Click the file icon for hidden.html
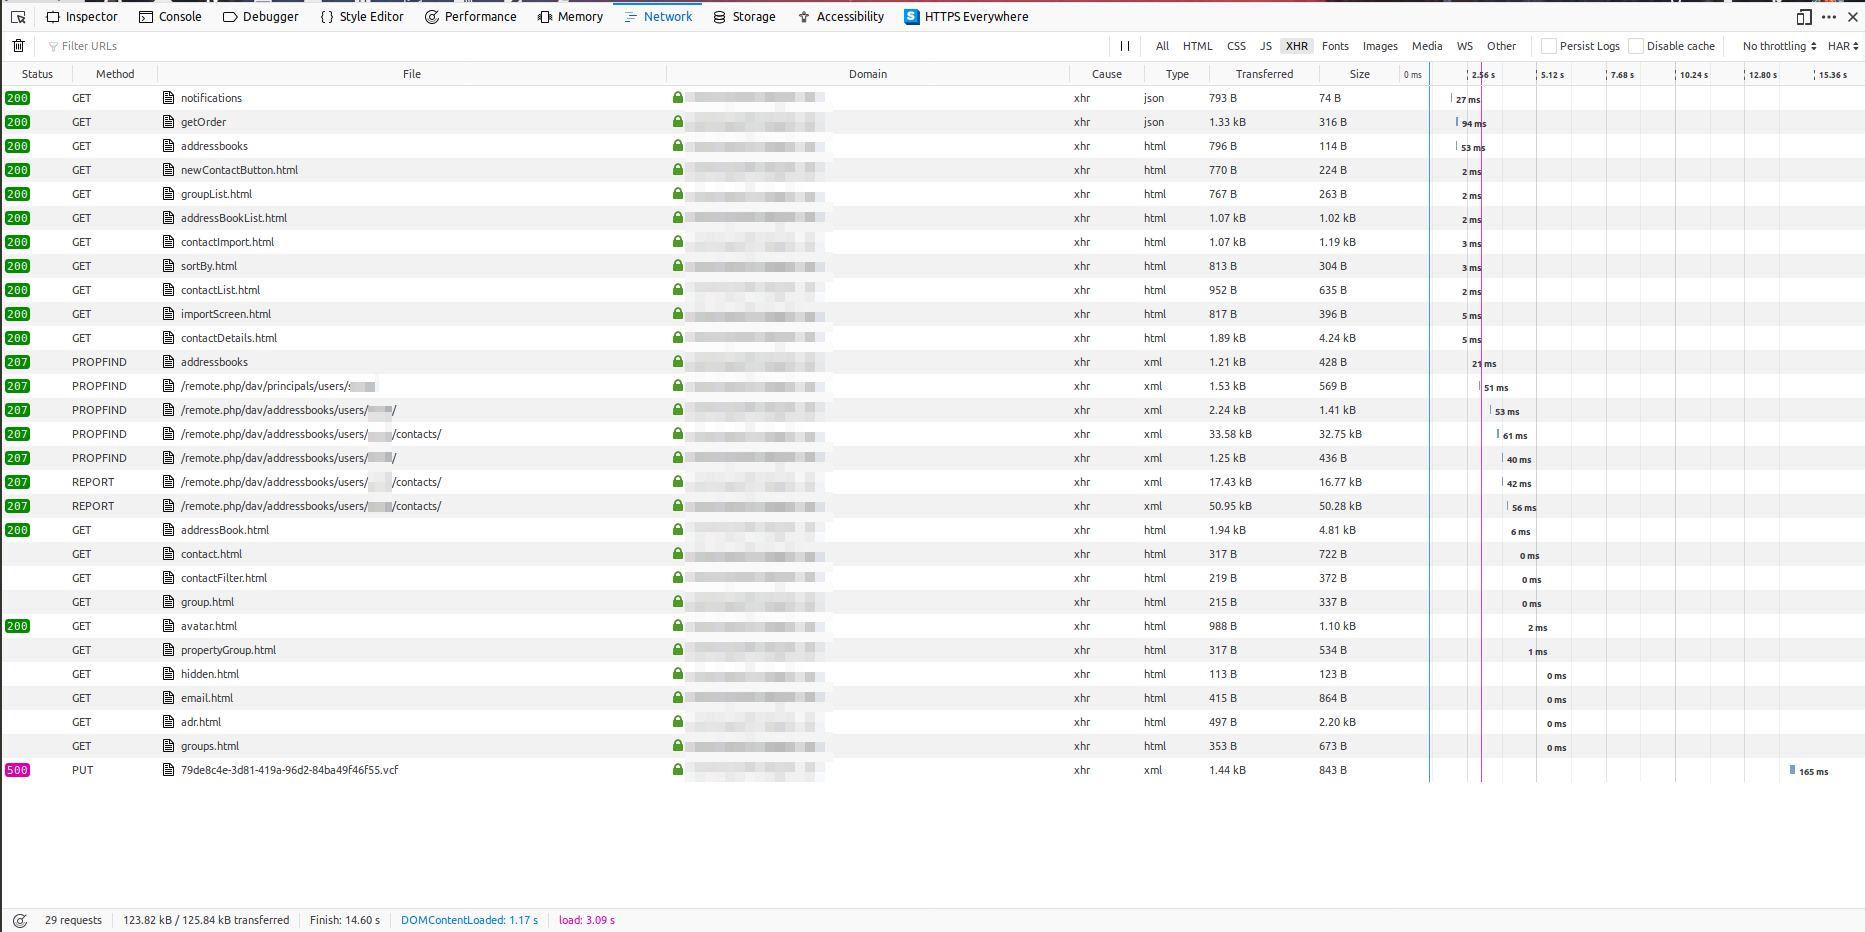This screenshot has width=1865, height=932. [169, 674]
